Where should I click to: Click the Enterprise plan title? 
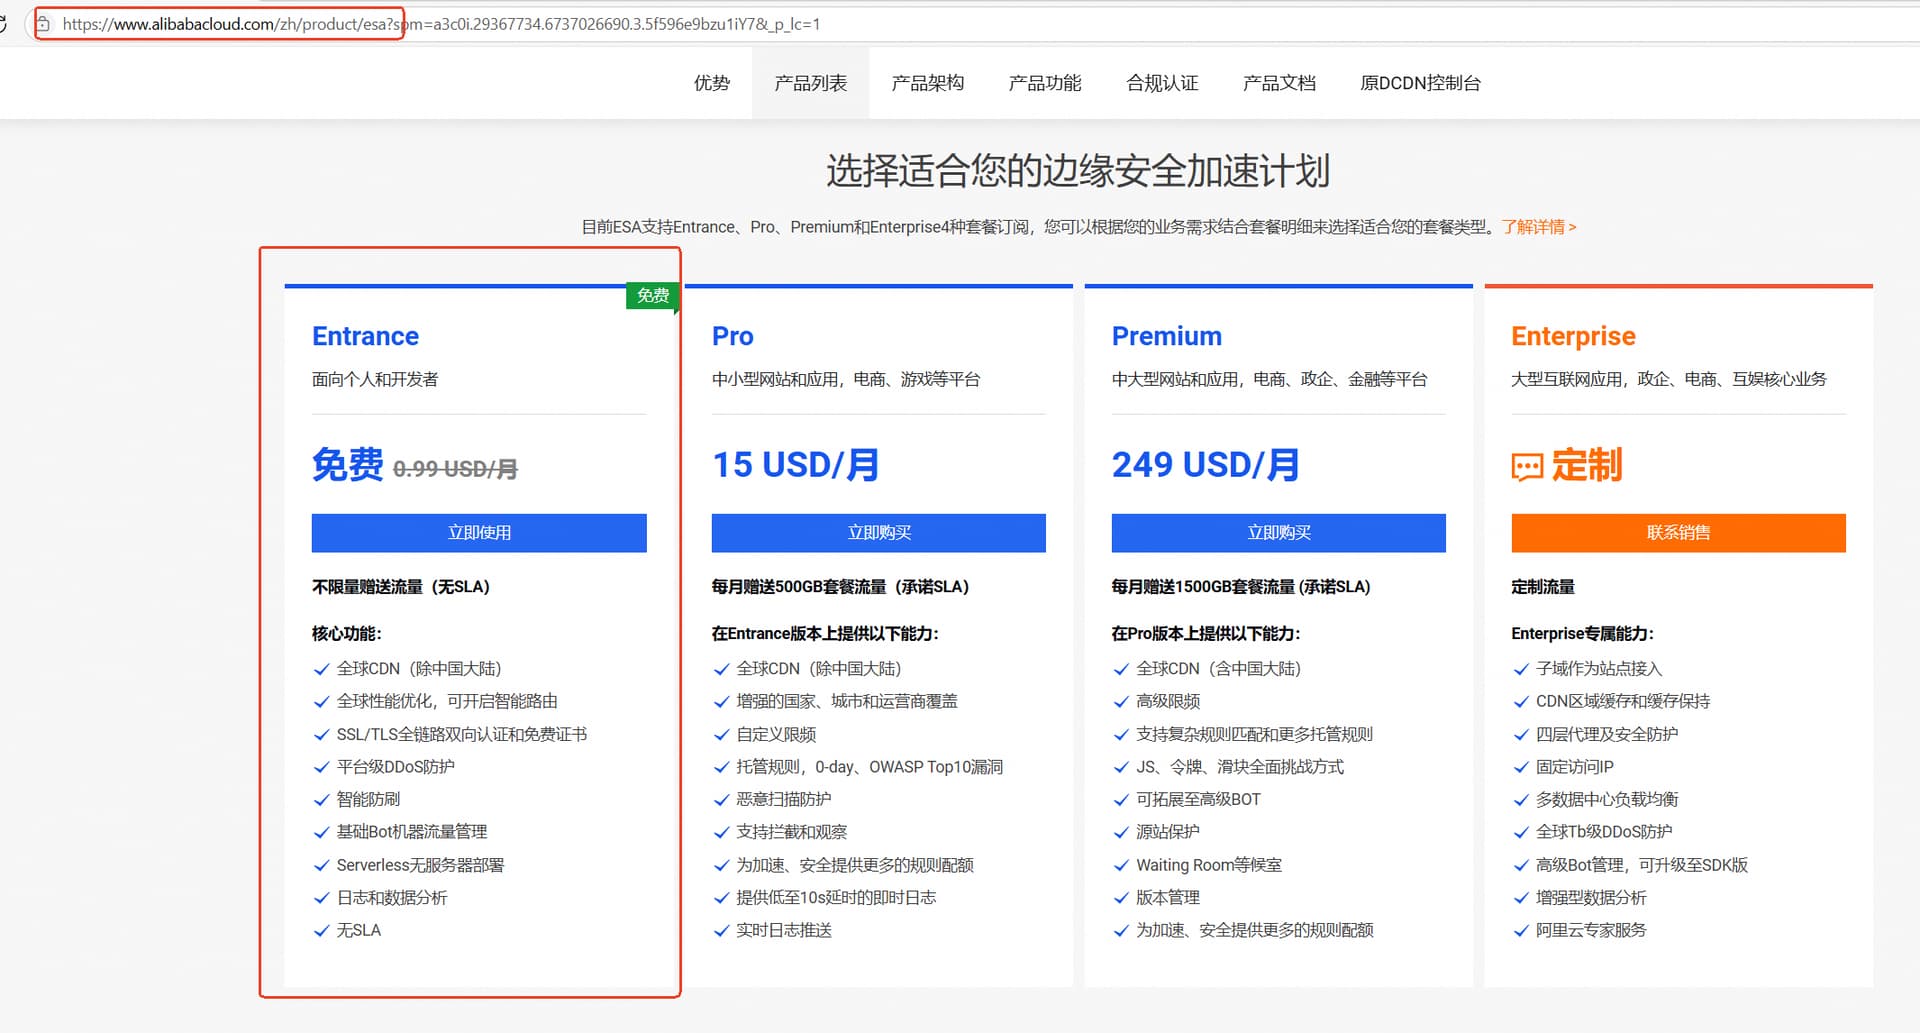tap(1573, 336)
